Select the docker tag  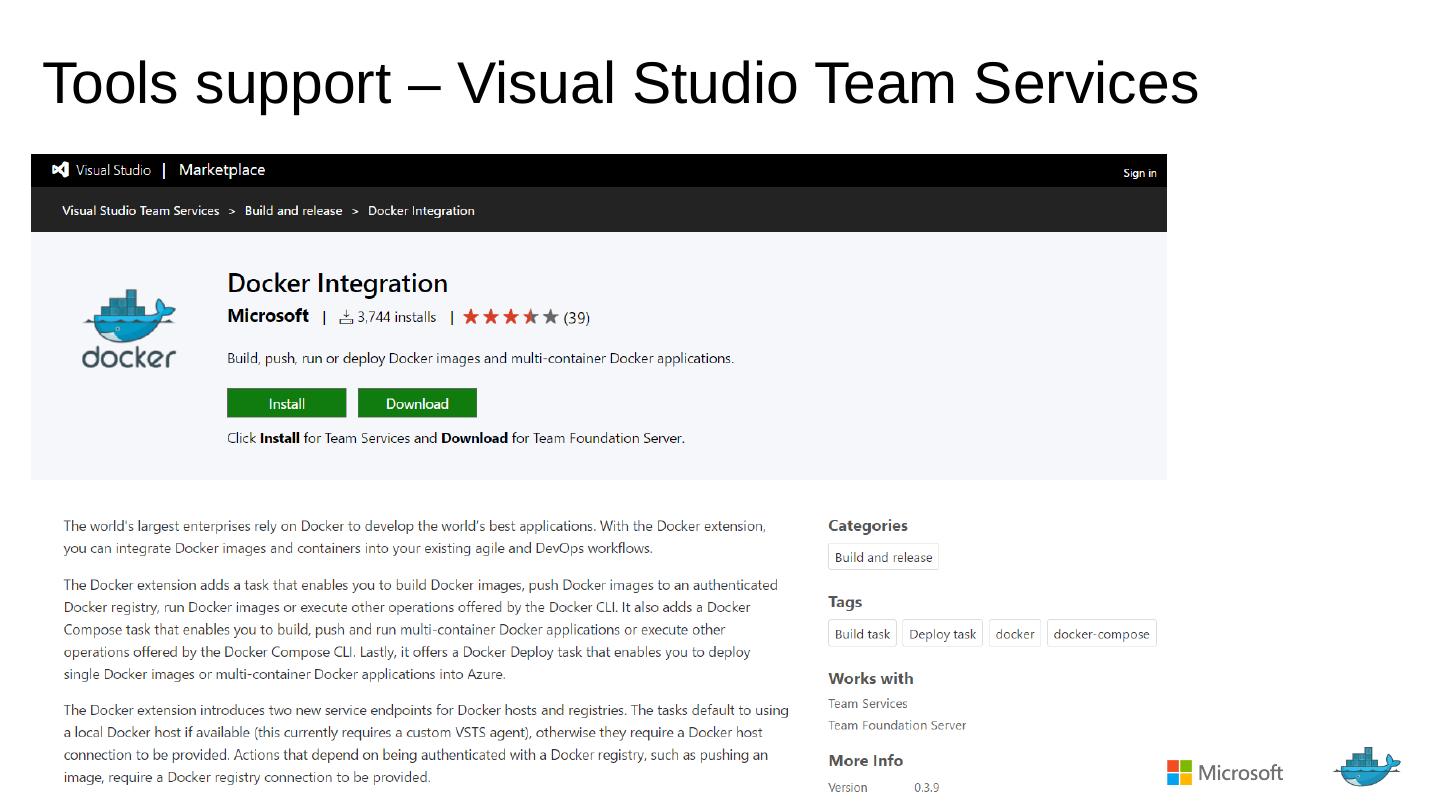(1015, 634)
